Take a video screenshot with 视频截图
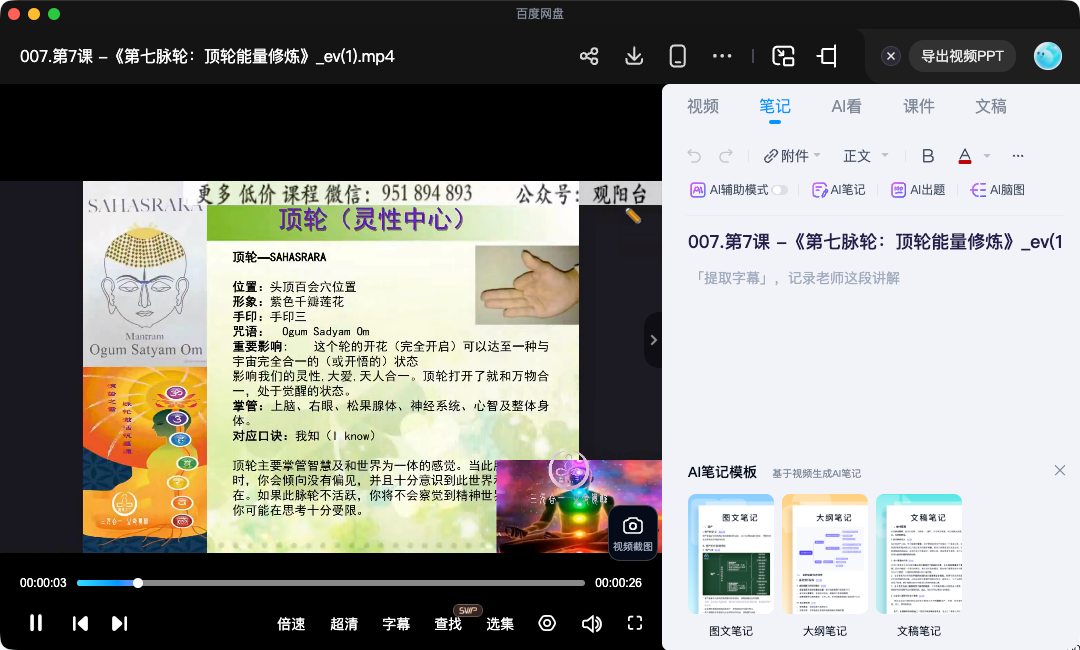 [x=632, y=534]
